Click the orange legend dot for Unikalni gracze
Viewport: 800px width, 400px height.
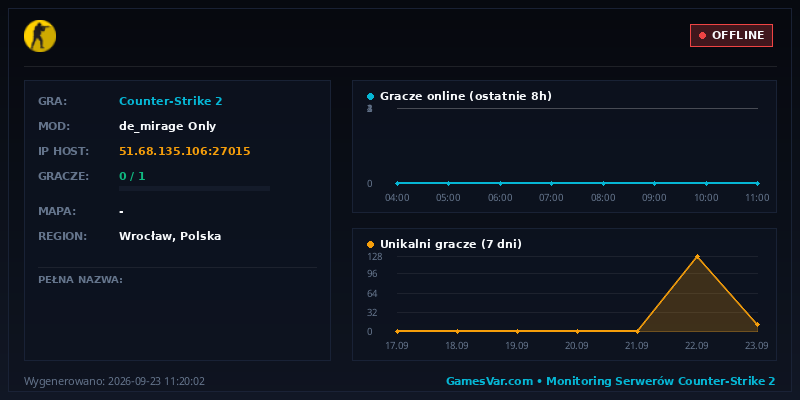tap(370, 244)
